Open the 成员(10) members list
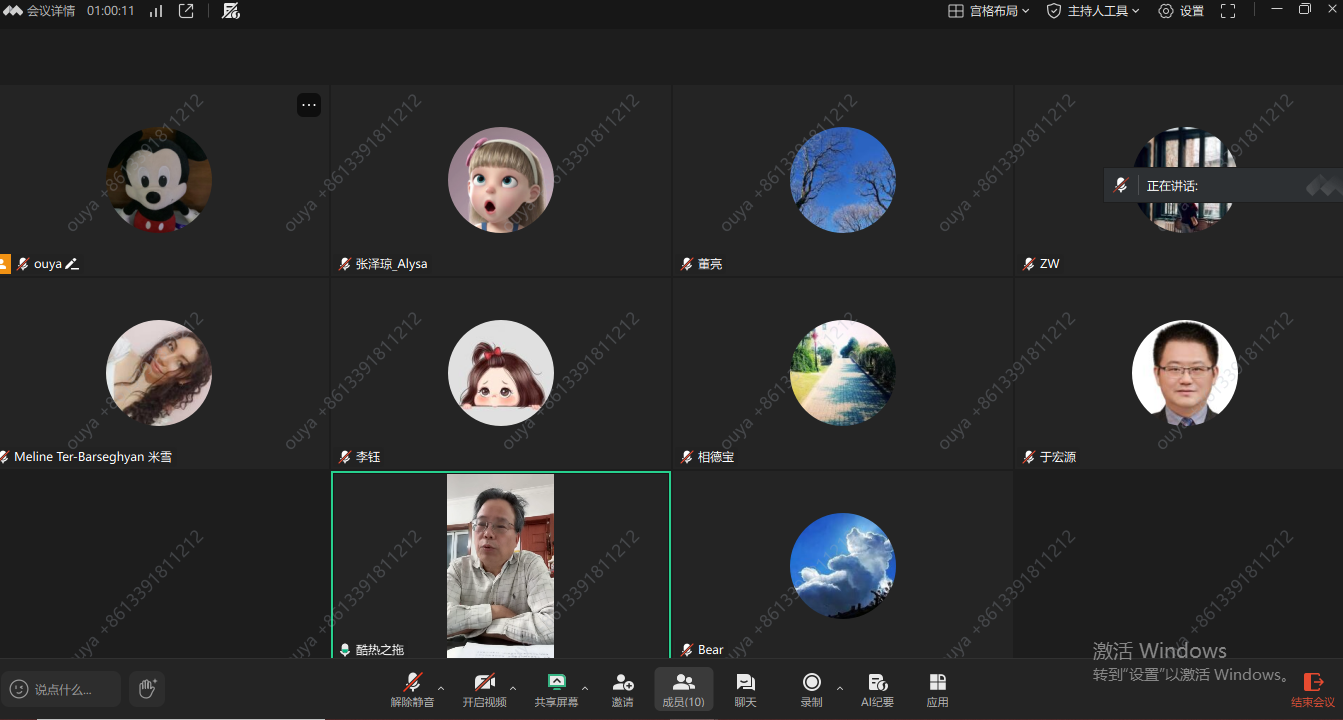 684,688
